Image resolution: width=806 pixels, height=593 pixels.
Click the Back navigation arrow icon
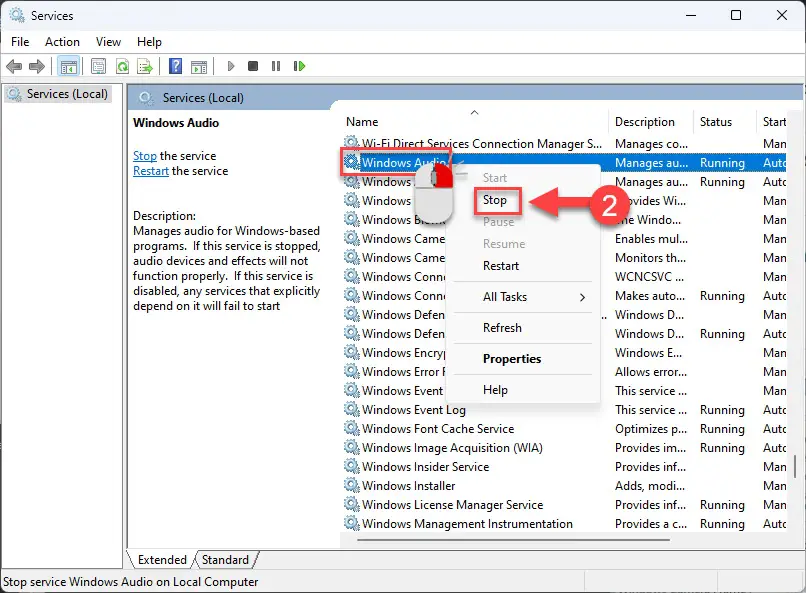tap(14, 66)
